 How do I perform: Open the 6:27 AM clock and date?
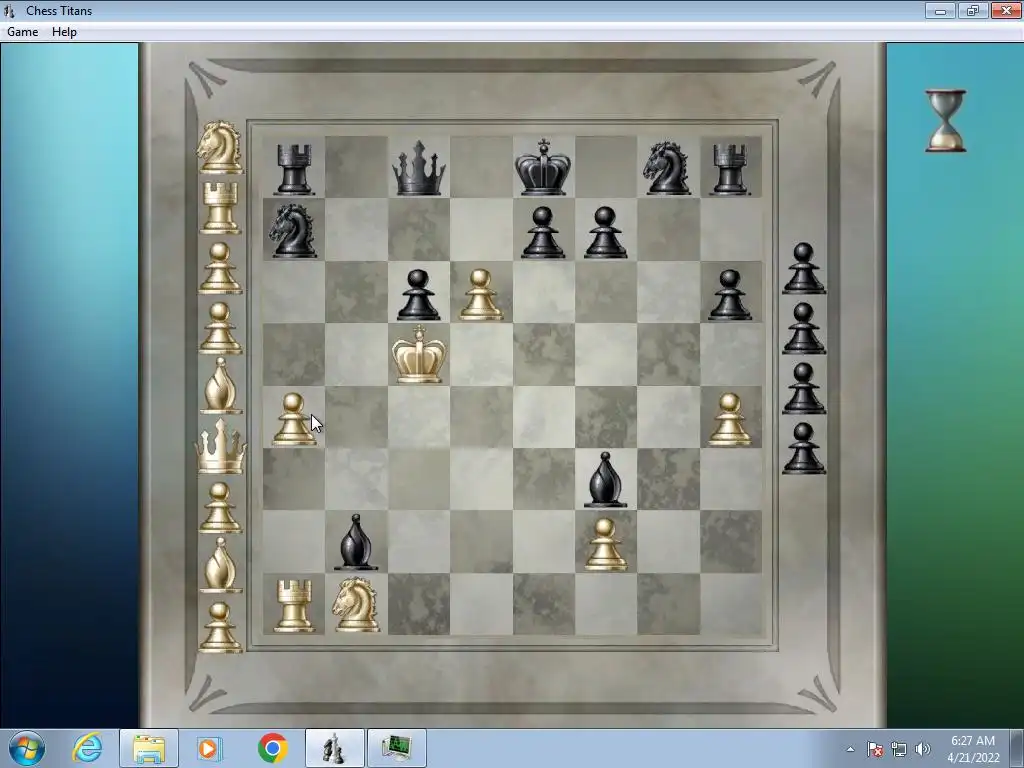(972, 749)
